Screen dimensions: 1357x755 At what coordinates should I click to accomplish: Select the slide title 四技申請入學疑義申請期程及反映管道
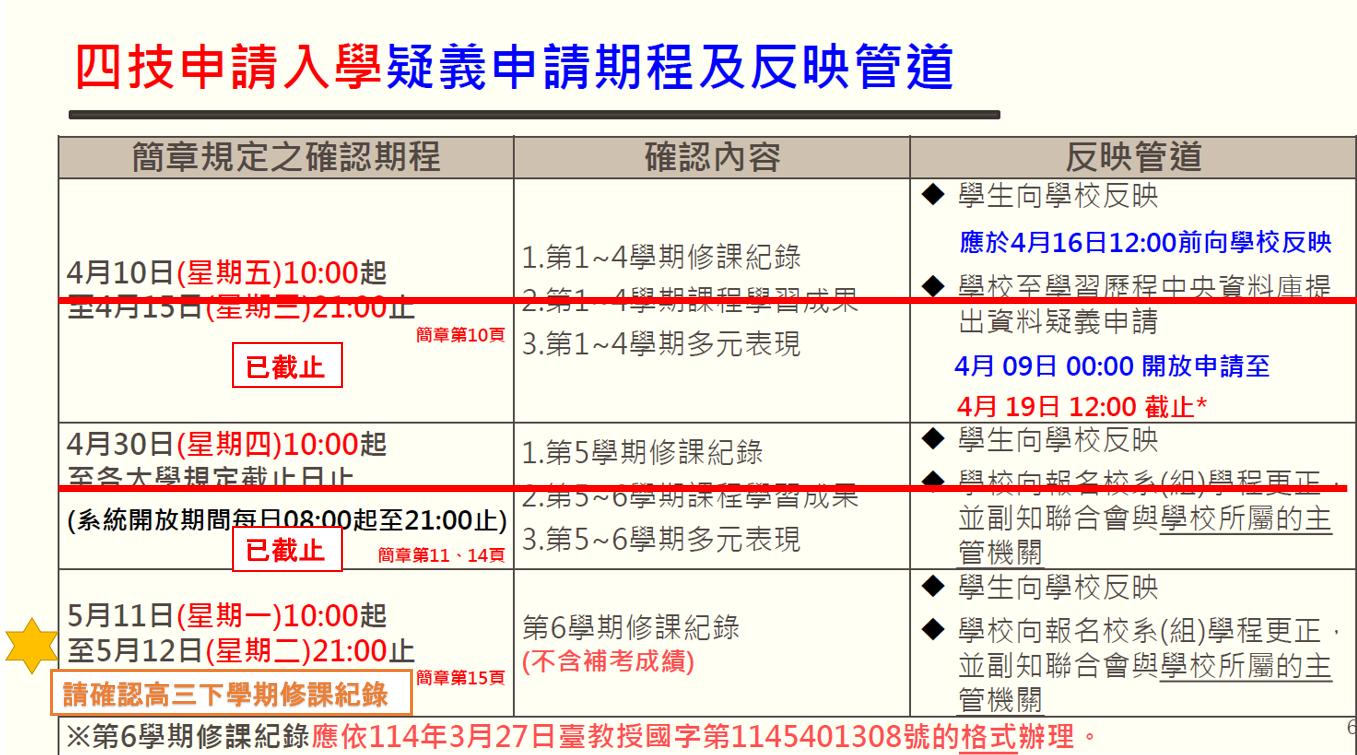point(514,67)
